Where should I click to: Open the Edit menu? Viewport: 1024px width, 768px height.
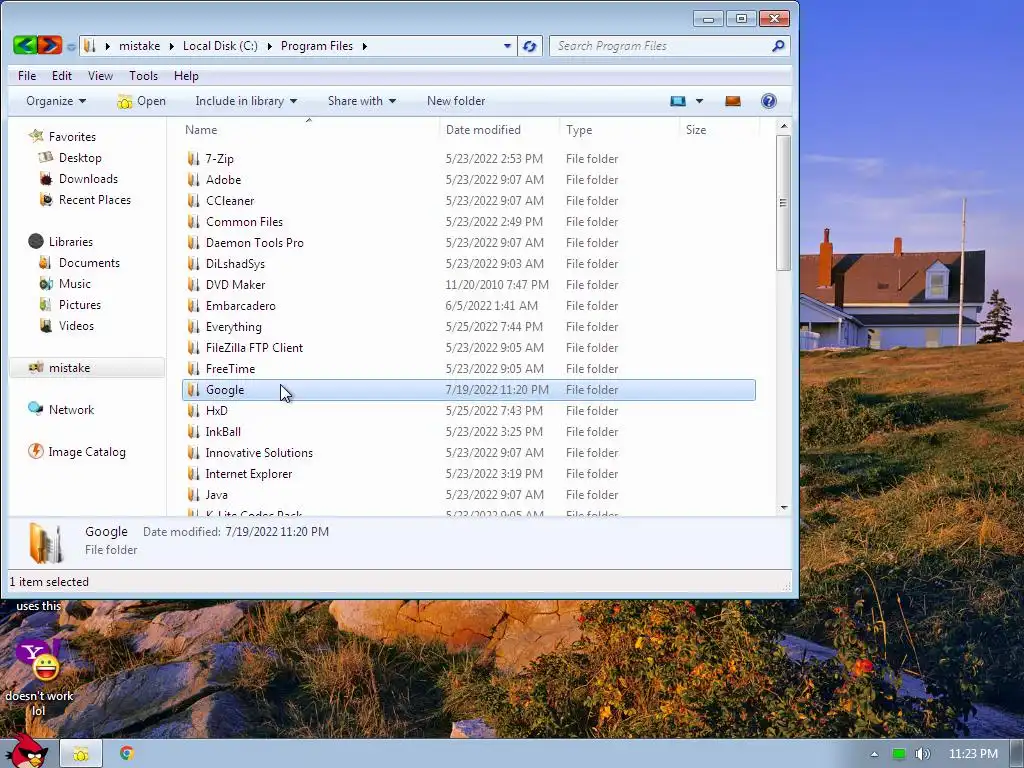[62, 76]
